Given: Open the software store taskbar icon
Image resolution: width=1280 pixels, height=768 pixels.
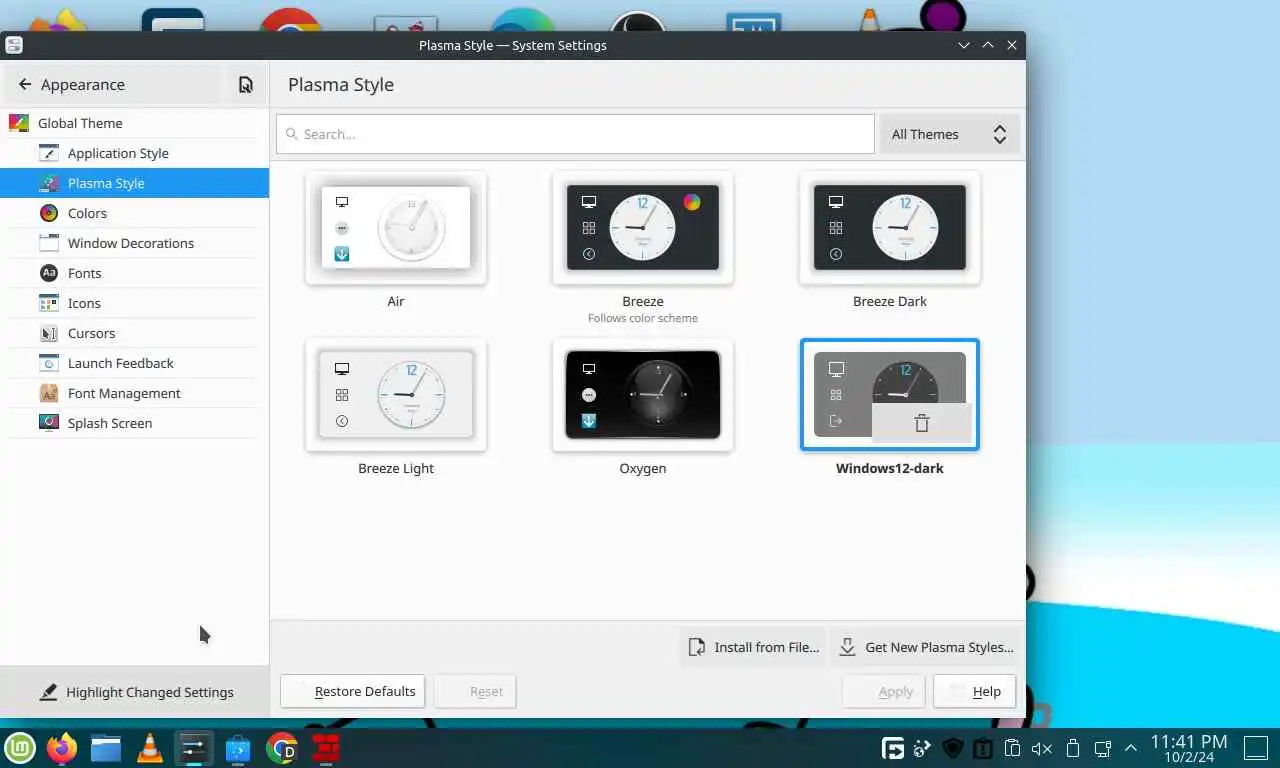Looking at the screenshot, I should pyautogui.click(x=238, y=748).
